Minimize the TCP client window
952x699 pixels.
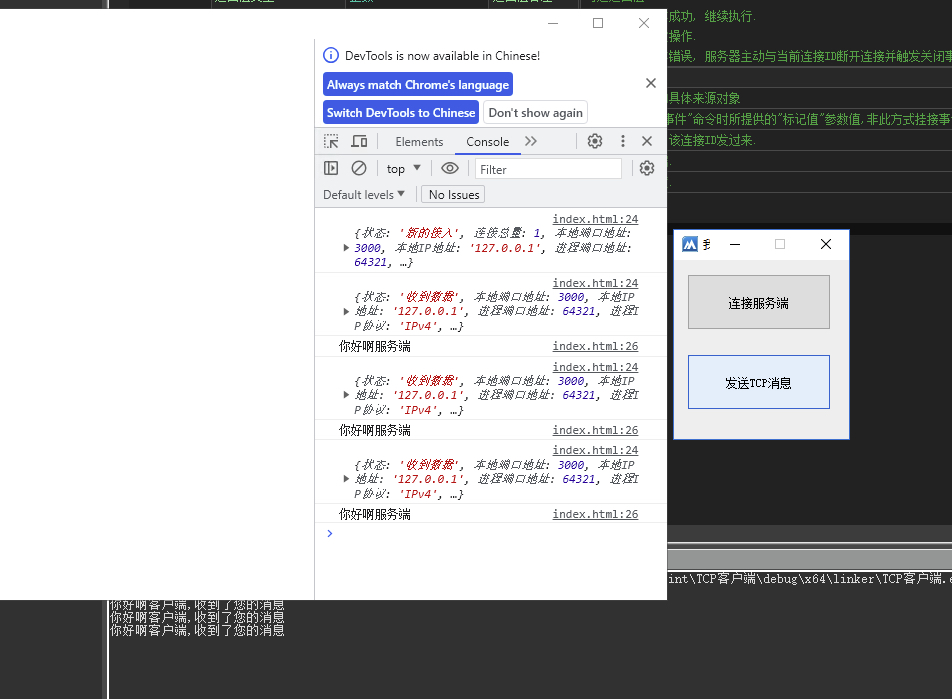point(735,244)
